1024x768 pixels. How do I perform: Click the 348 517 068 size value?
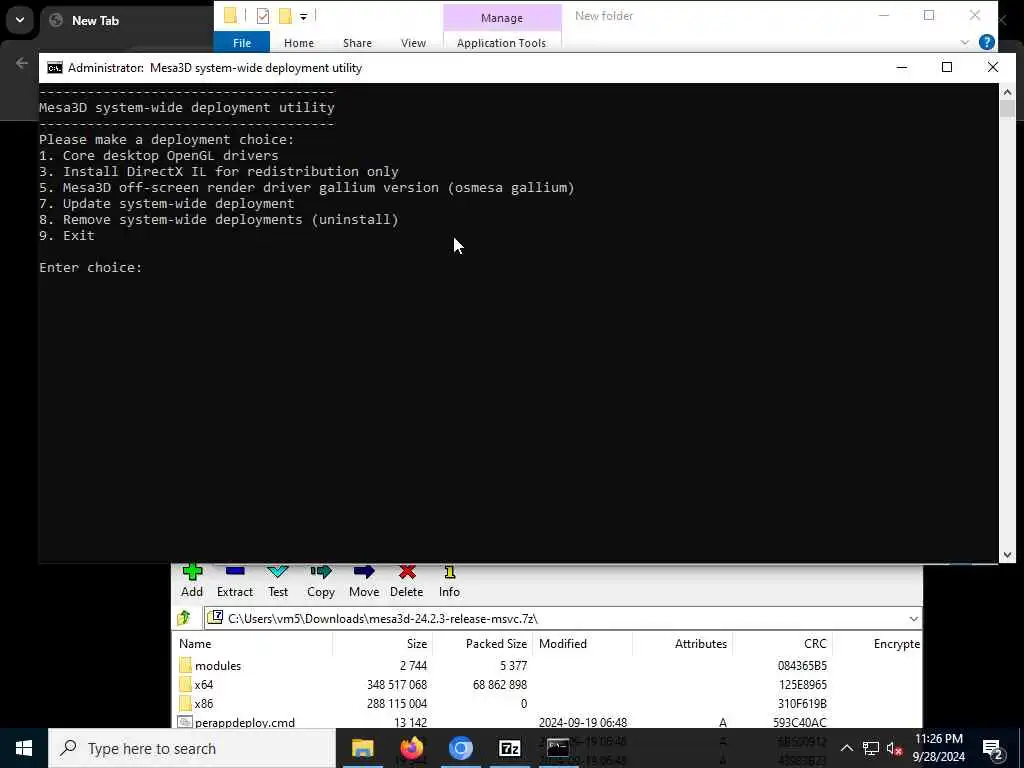(x=397, y=684)
